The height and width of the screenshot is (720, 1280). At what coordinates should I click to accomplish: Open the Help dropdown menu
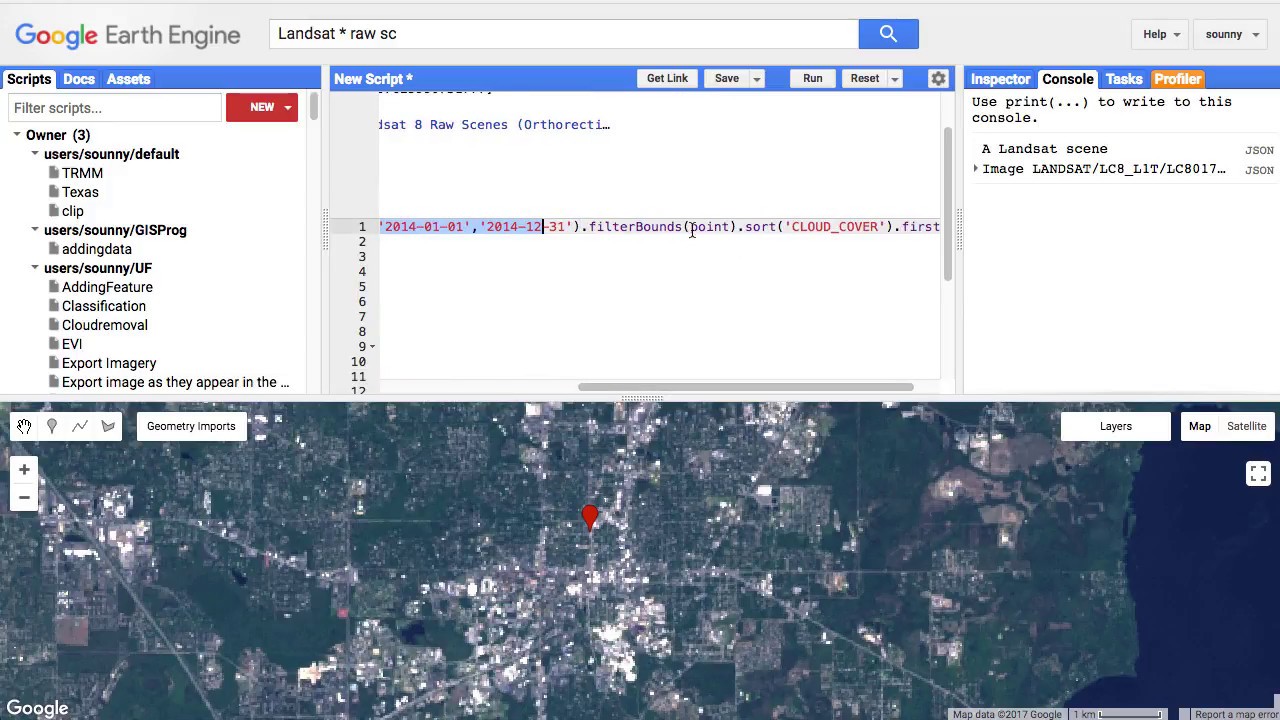(1161, 34)
